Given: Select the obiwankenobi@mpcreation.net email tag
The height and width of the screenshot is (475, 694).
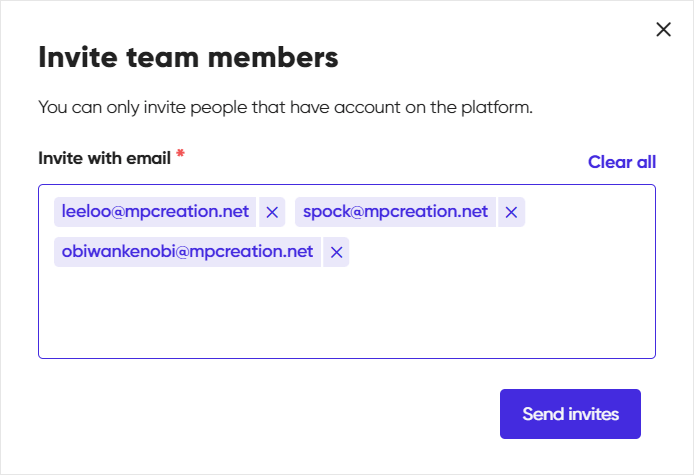Looking at the screenshot, I should [x=187, y=252].
